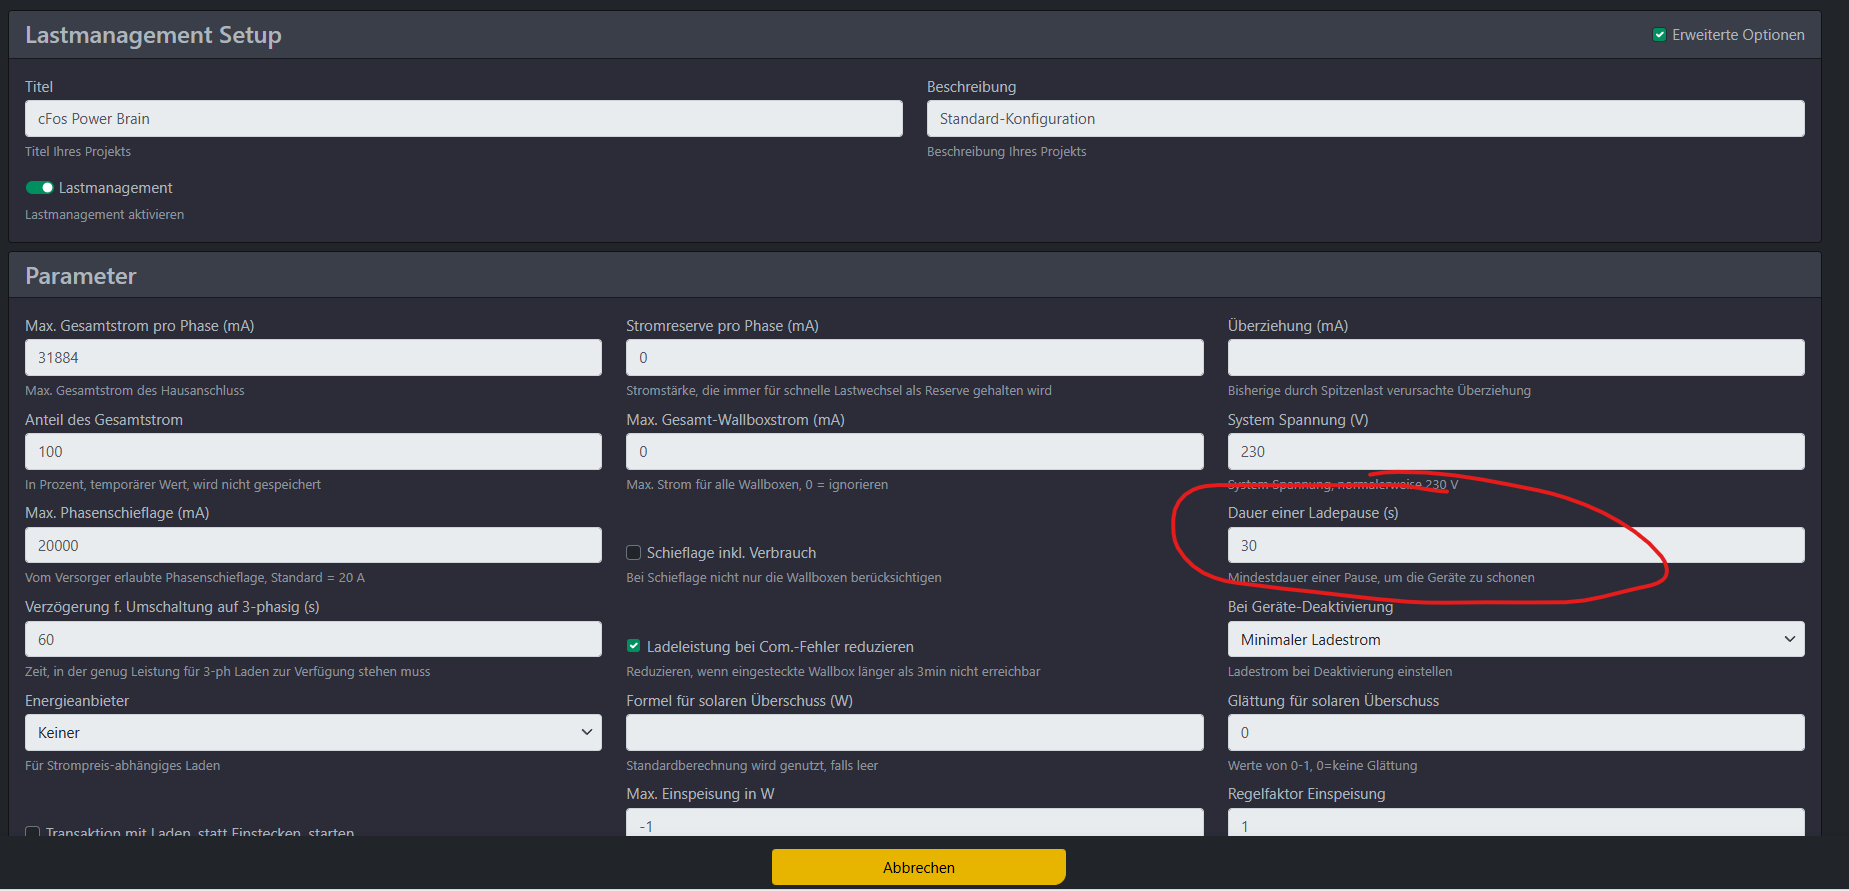Select the Glättung für solaren Überschuss input
The image size is (1849, 891).
tap(1515, 733)
